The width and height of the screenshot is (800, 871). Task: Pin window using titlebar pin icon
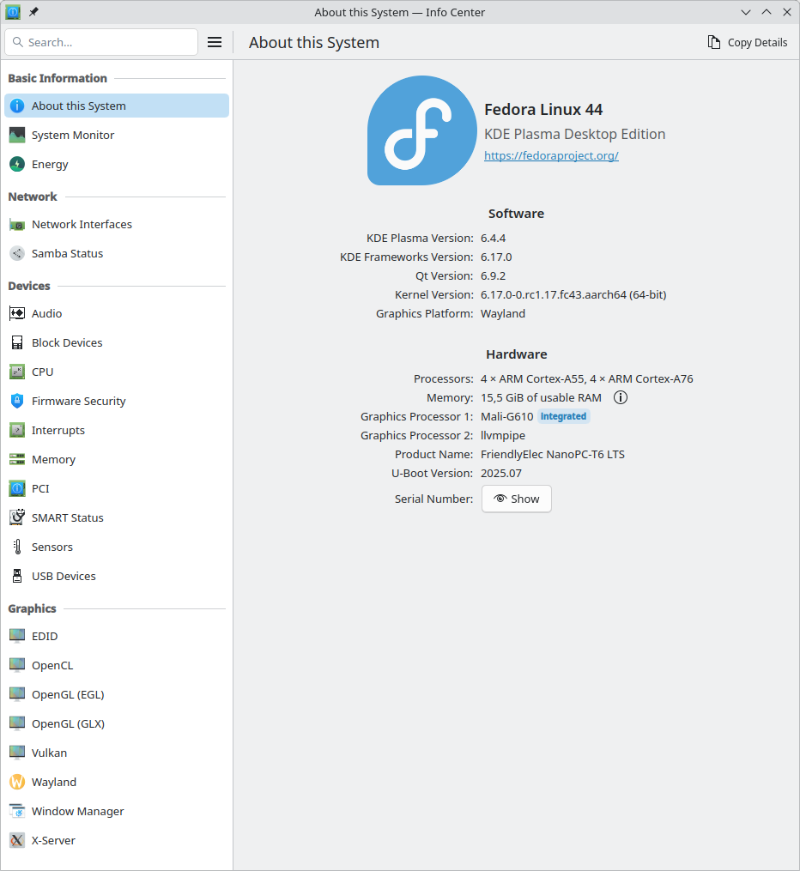tap(34, 12)
